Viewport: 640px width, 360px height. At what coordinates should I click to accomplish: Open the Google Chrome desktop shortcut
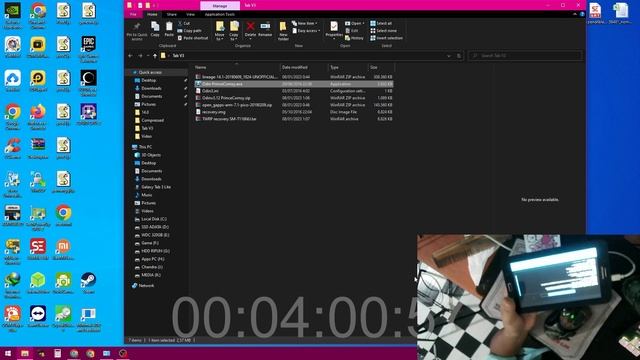[13, 117]
